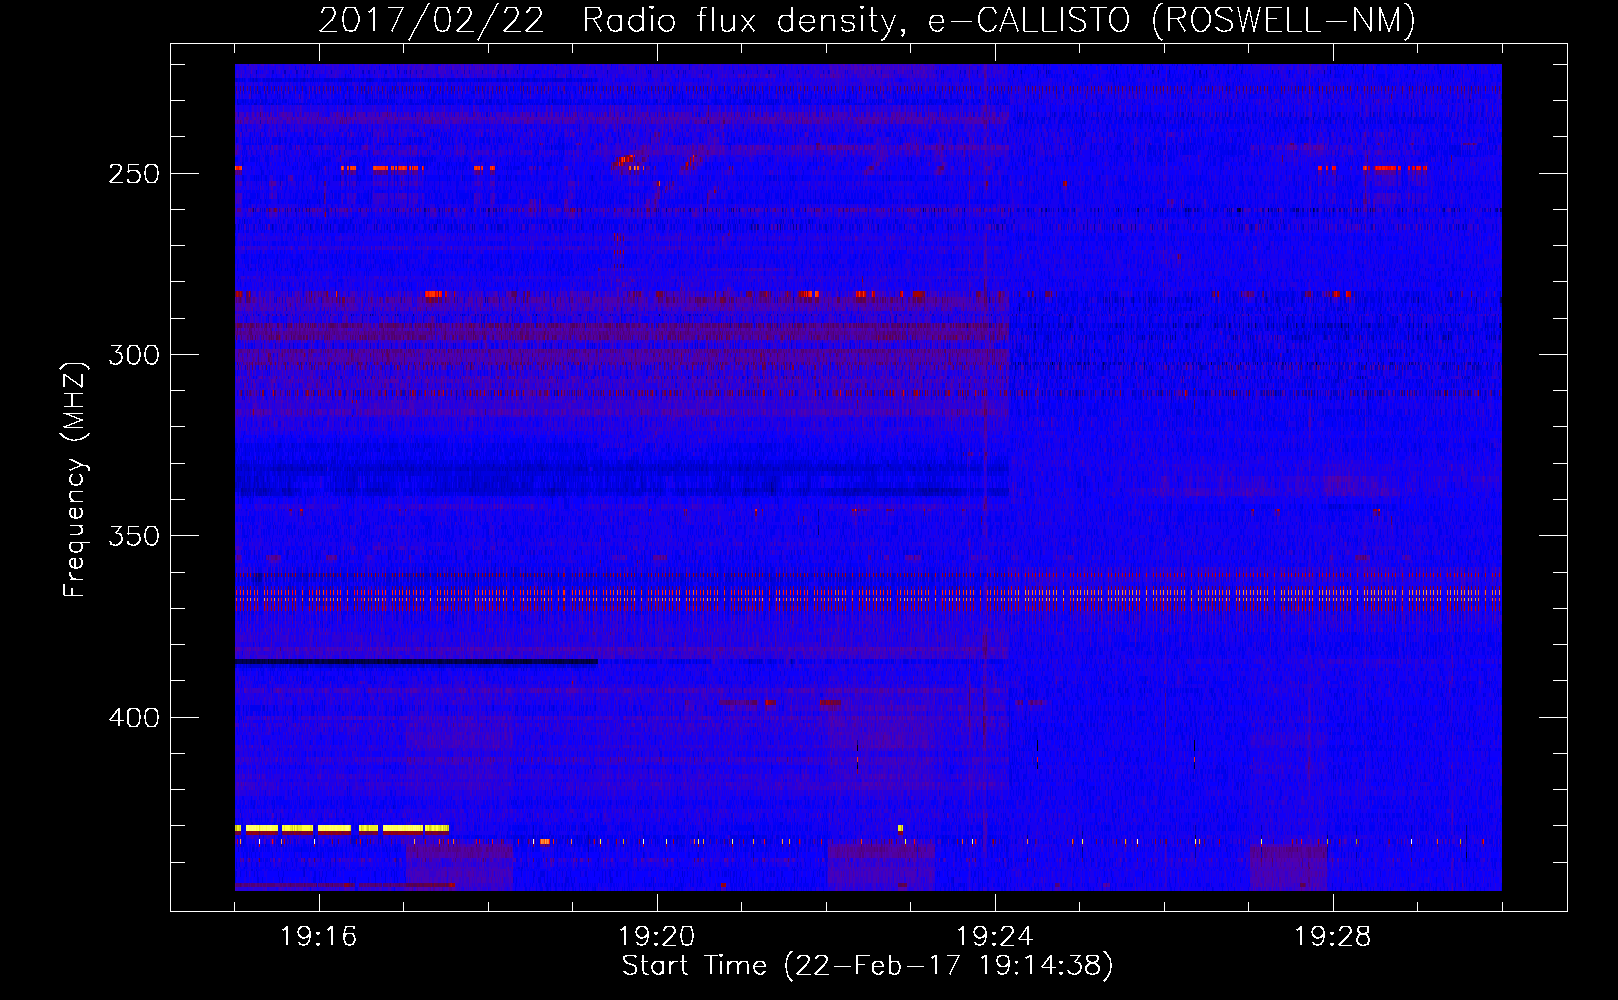Click the plot title '2017/02/22 Radio flux density'
Viewport: 1618px width, 1000px height.
click(607, 21)
